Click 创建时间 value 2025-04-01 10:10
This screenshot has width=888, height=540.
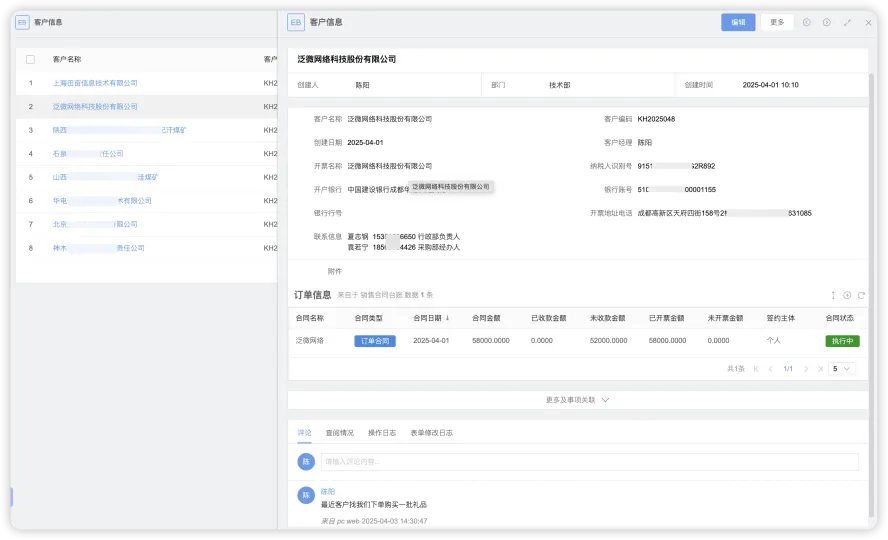pos(770,85)
